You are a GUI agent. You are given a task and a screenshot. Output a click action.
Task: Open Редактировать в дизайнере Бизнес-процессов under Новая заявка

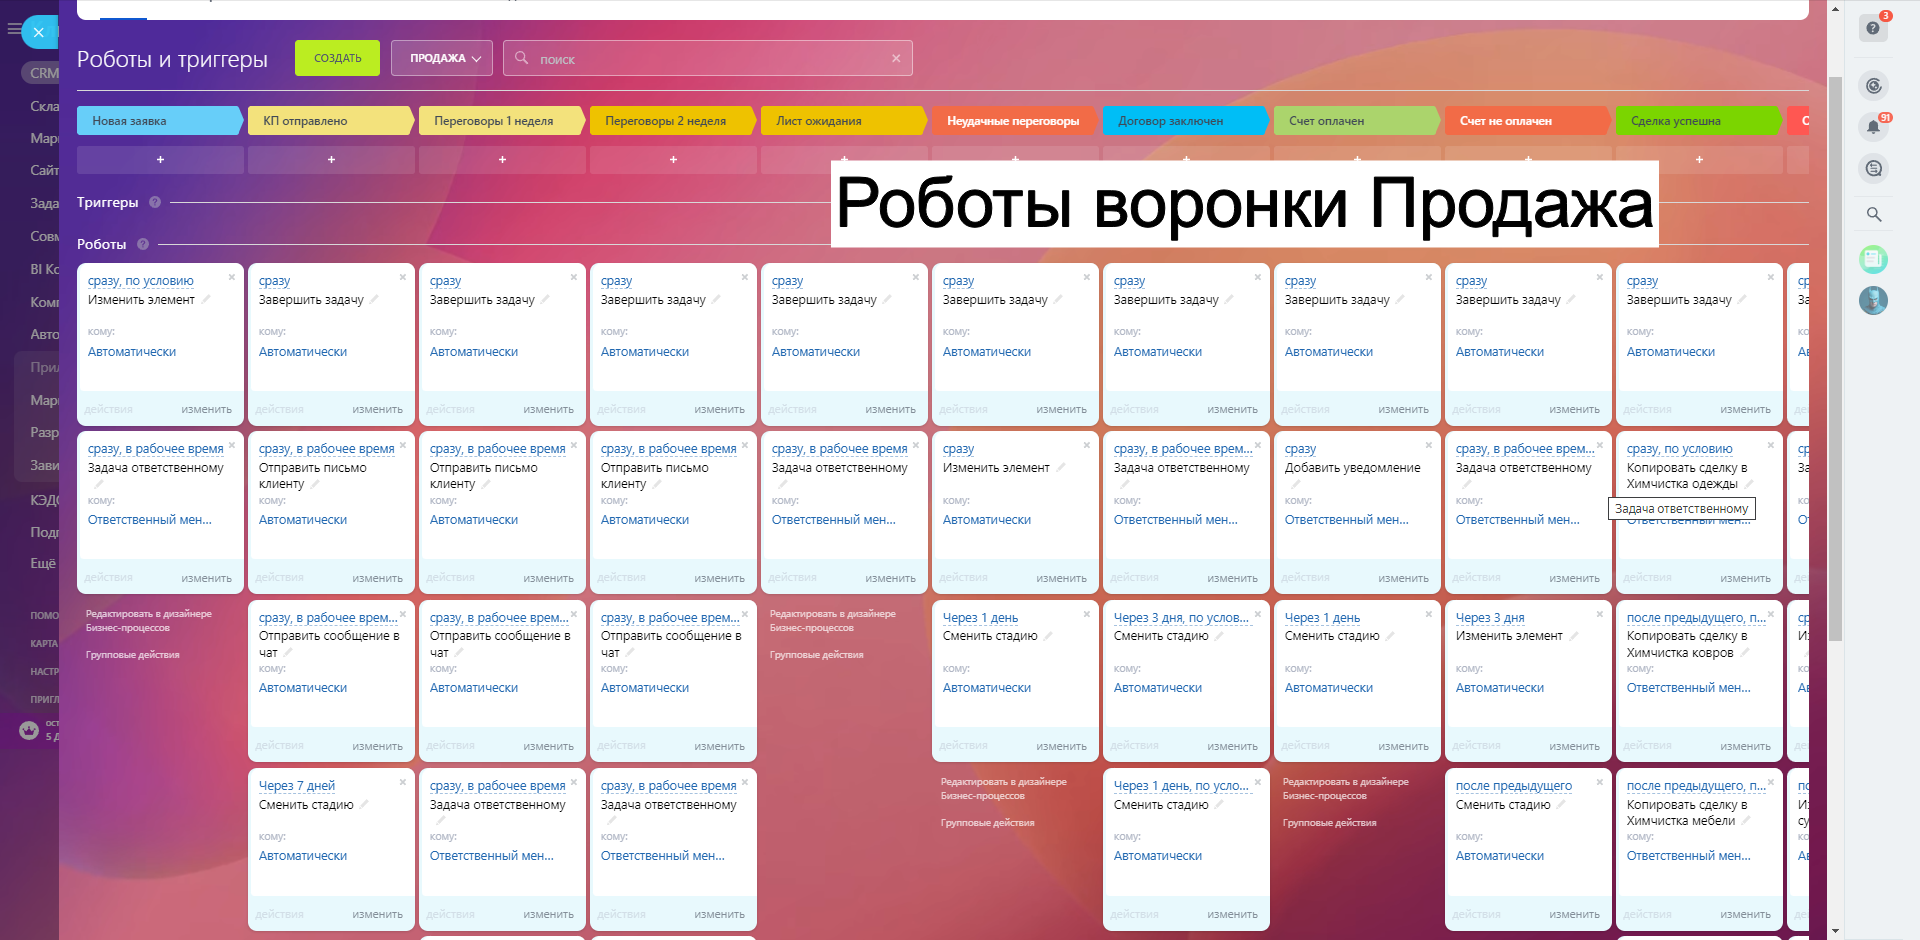(148, 621)
